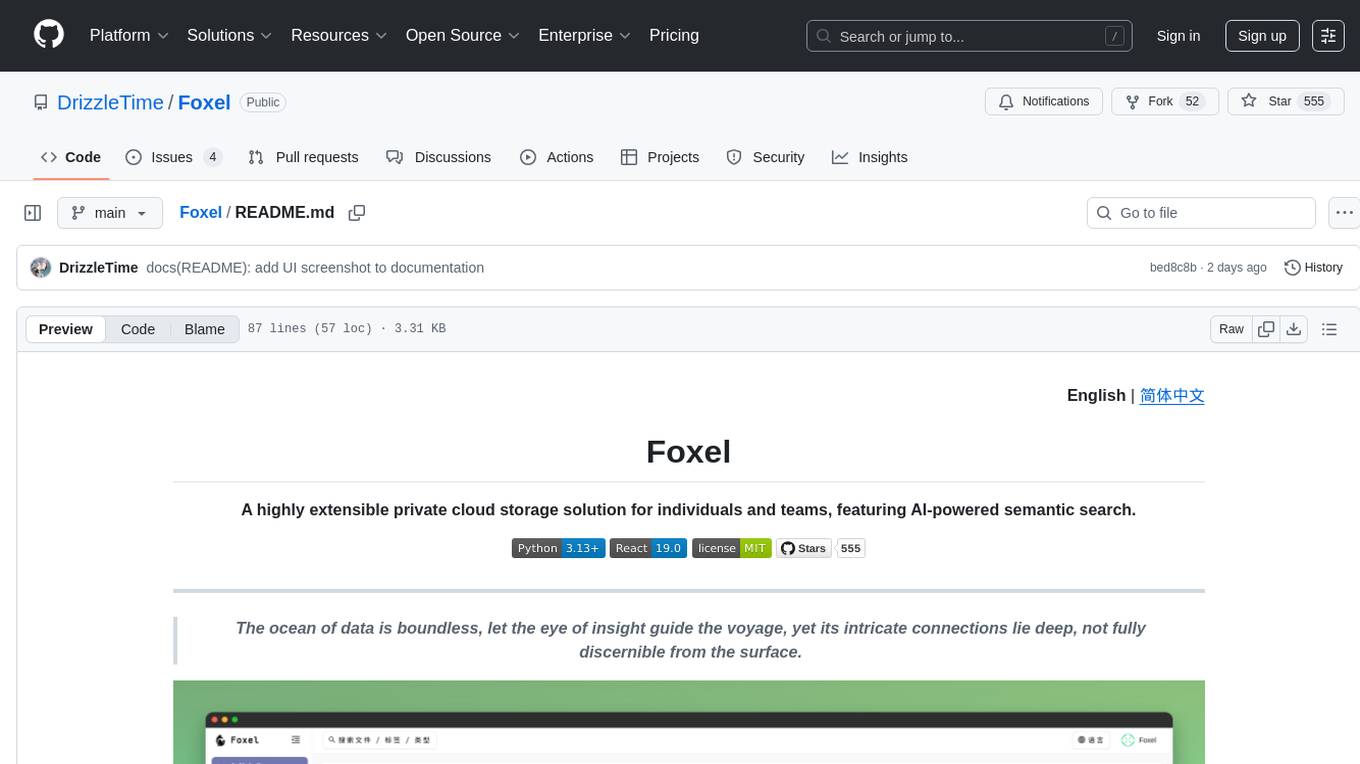Click the fork count 52
The image size is (1360, 764).
[x=1191, y=102]
